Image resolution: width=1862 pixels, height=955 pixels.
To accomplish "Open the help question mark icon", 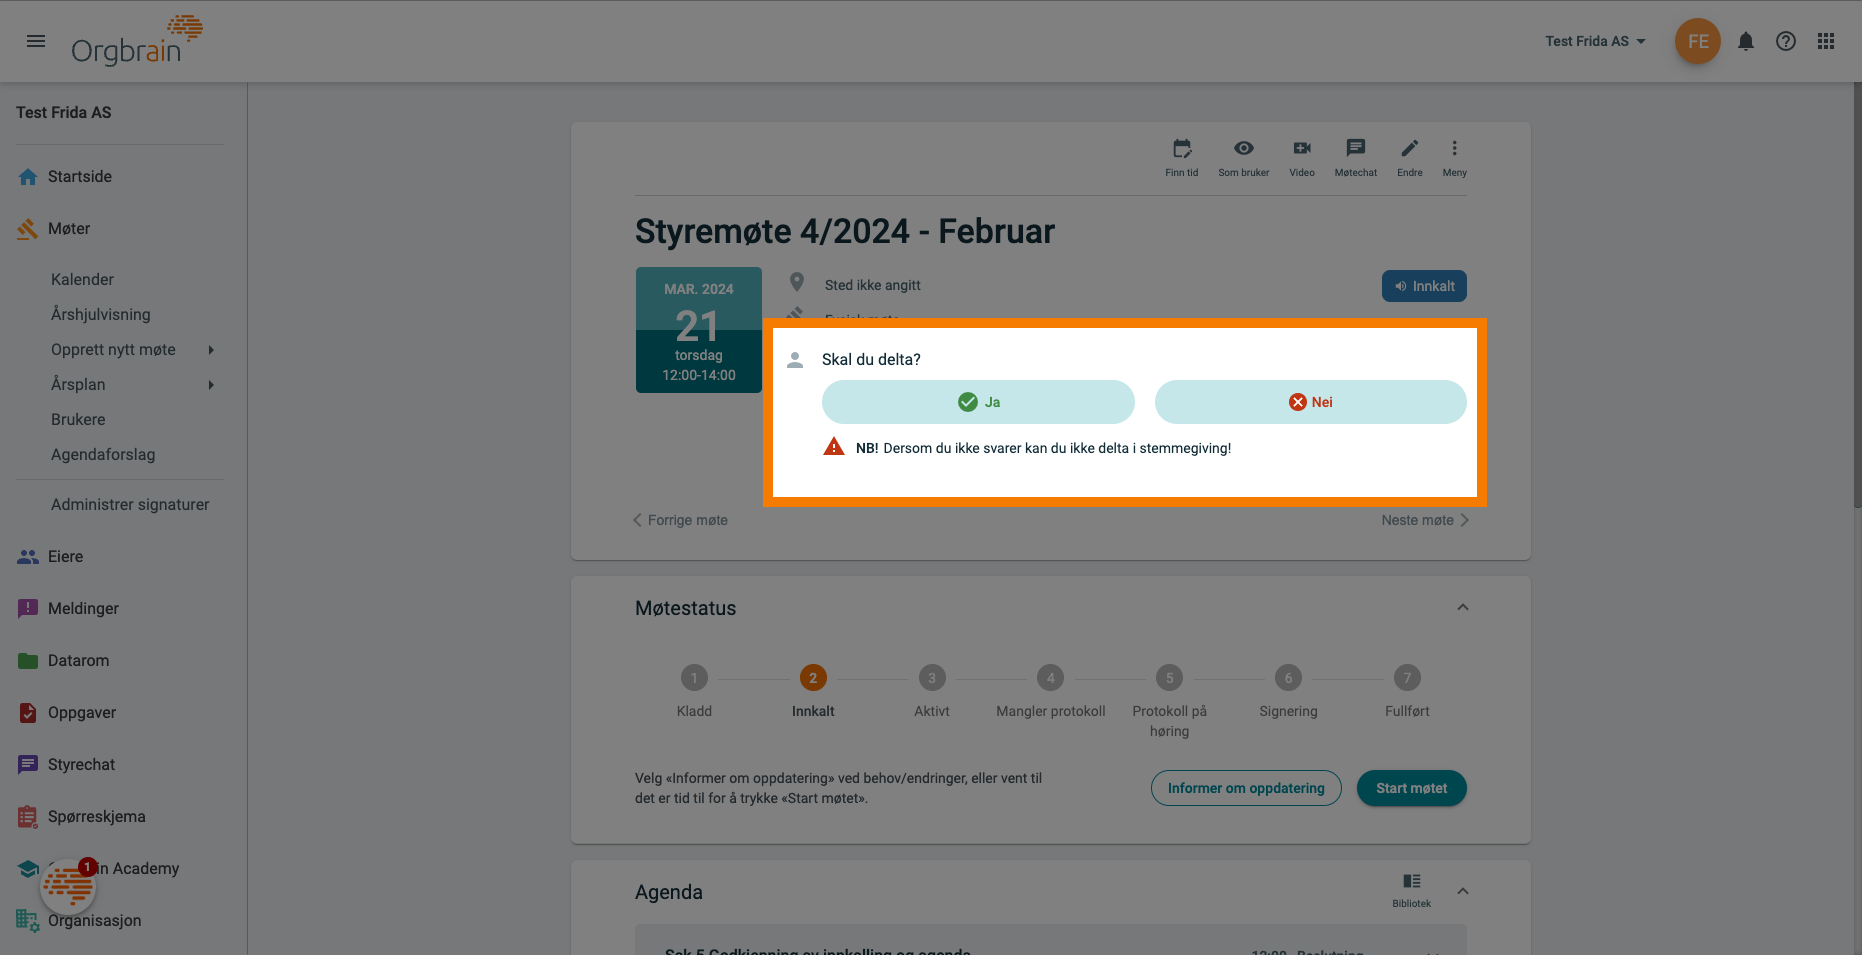I will coord(1785,41).
